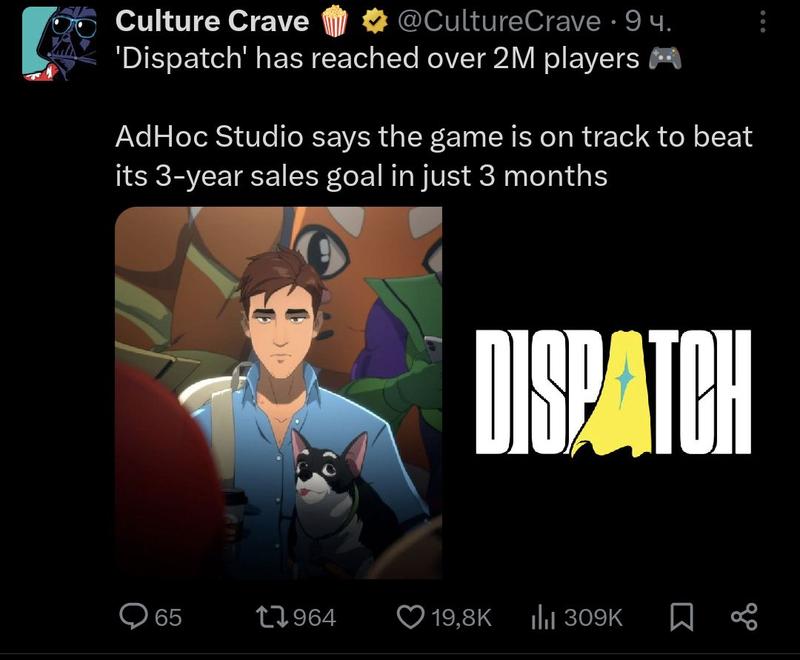Screen dimensions: 800x660
Task: Click the 65 replies count
Action: pyautogui.click(x=168, y=618)
